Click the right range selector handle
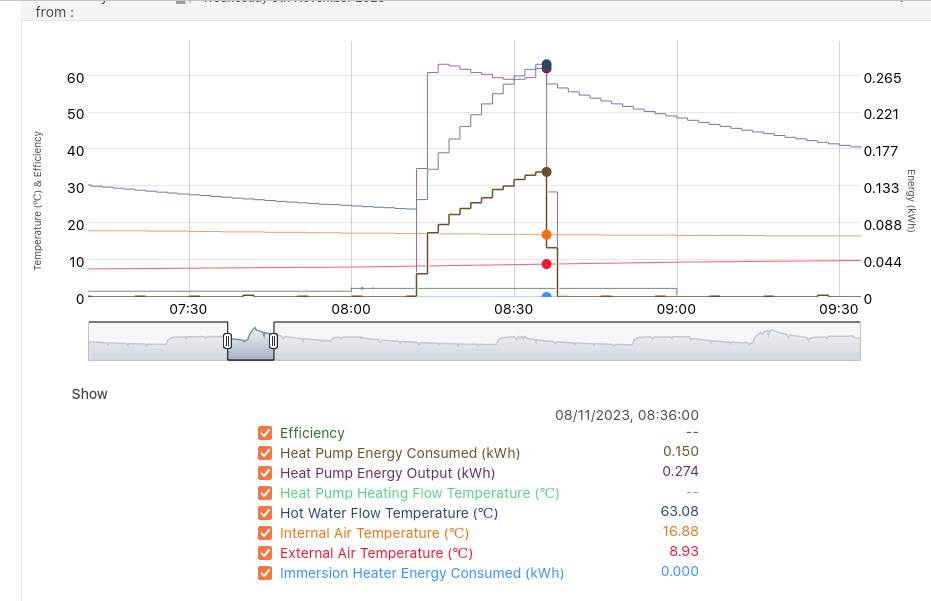The image size is (931, 601). [273, 341]
